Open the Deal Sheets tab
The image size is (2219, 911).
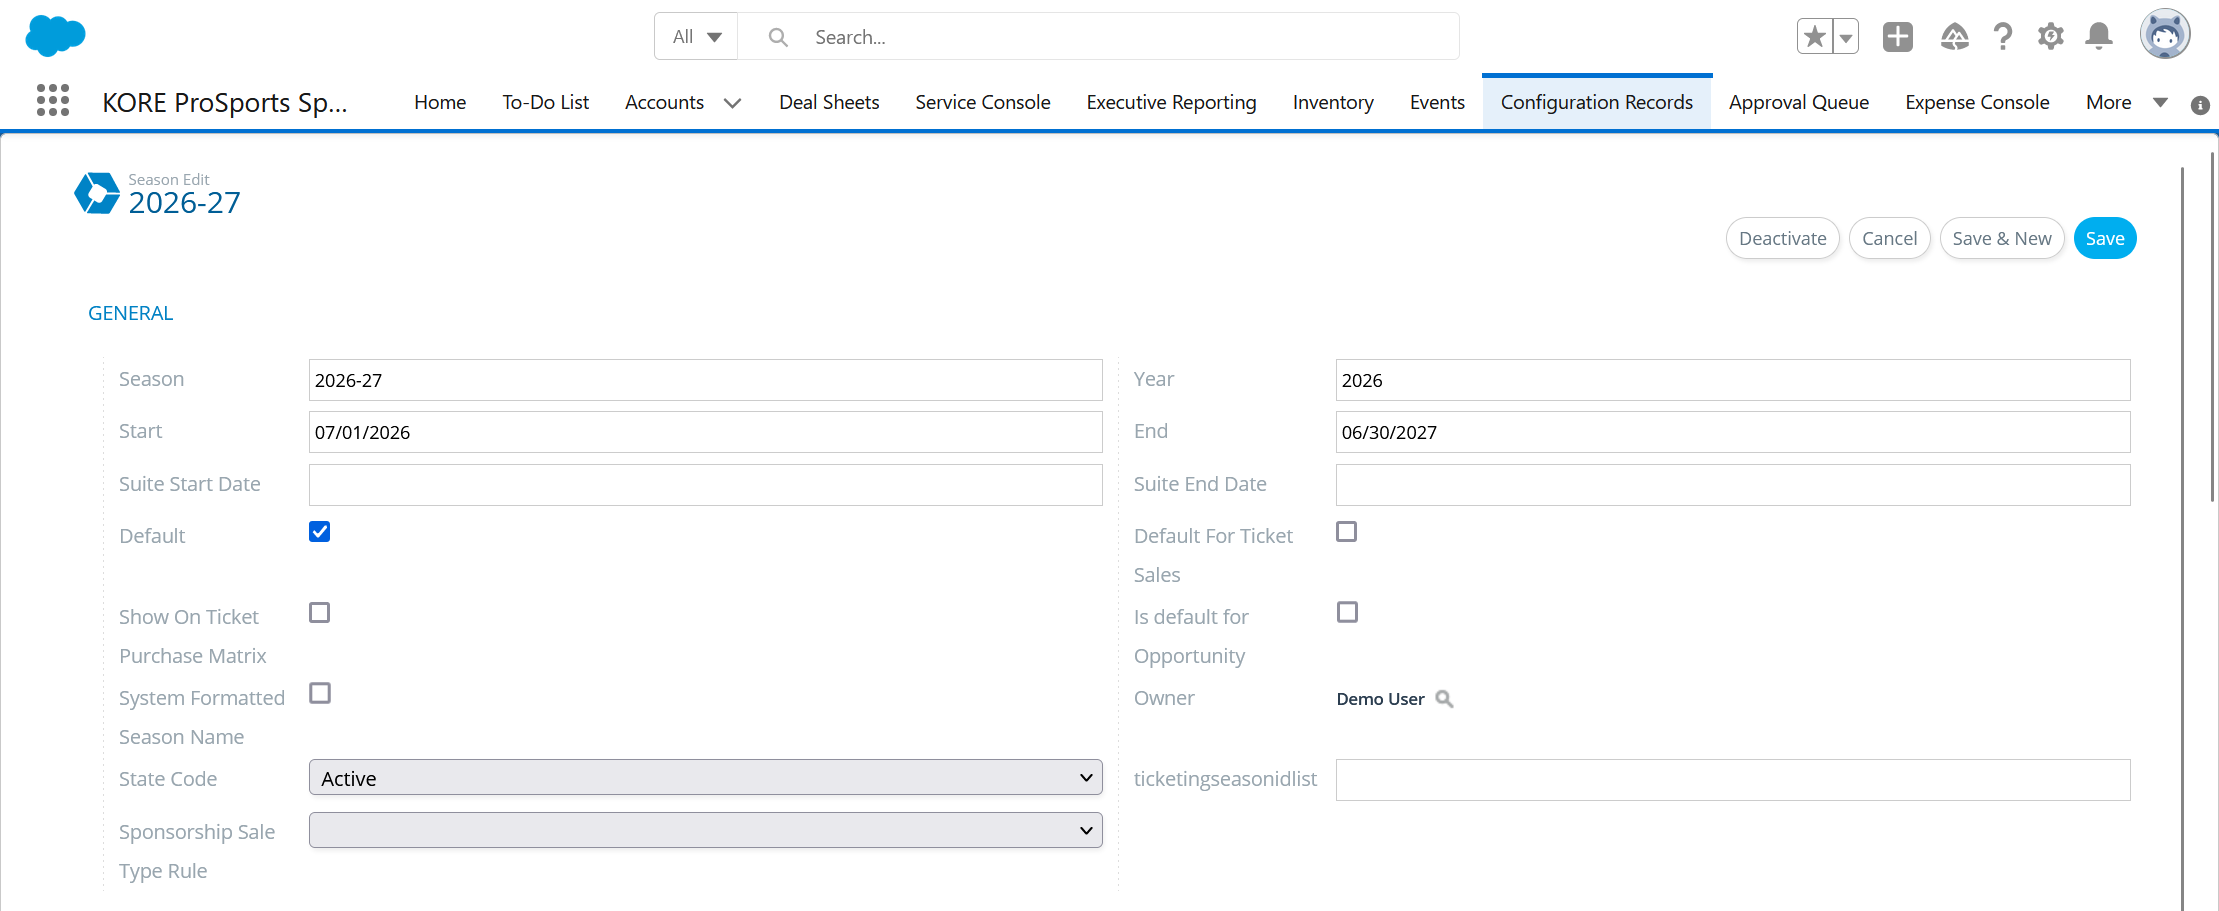click(x=829, y=102)
